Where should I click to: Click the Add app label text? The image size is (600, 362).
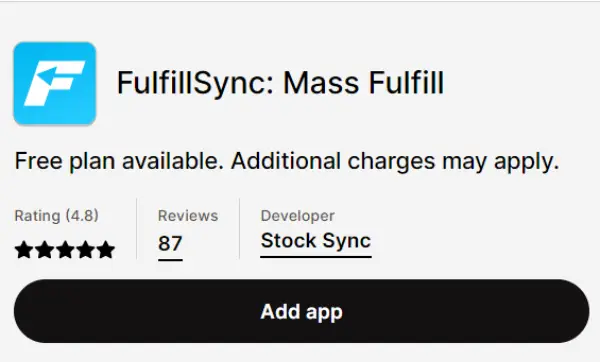pos(302,312)
